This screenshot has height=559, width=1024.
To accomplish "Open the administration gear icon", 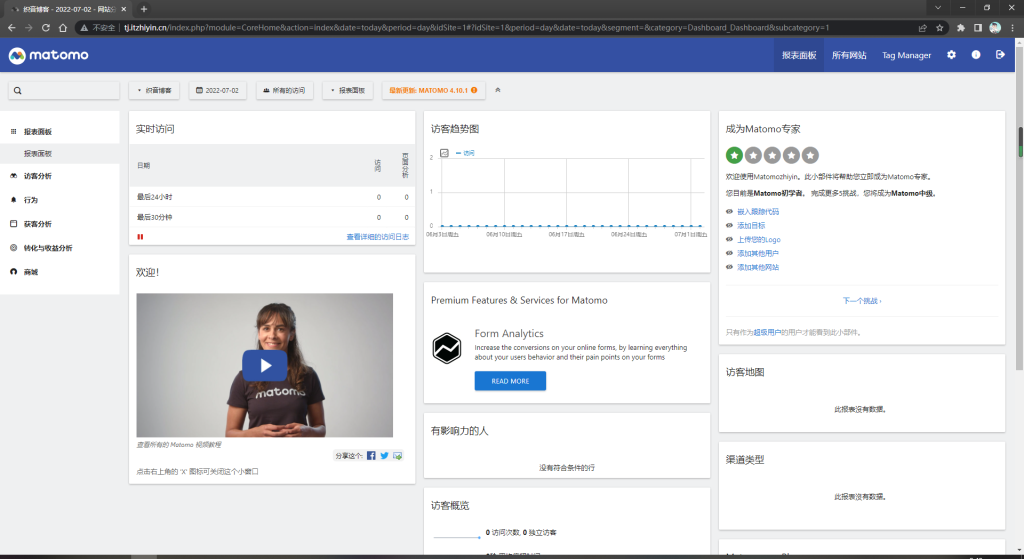I will (951, 55).
